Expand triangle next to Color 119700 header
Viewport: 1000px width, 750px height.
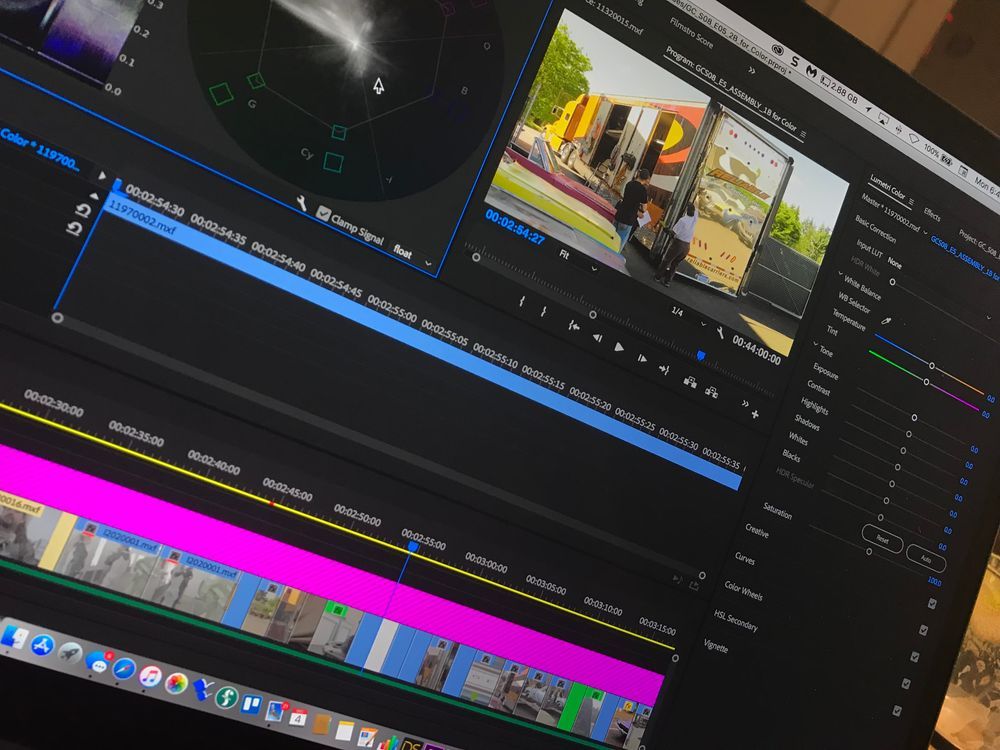point(102,175)
